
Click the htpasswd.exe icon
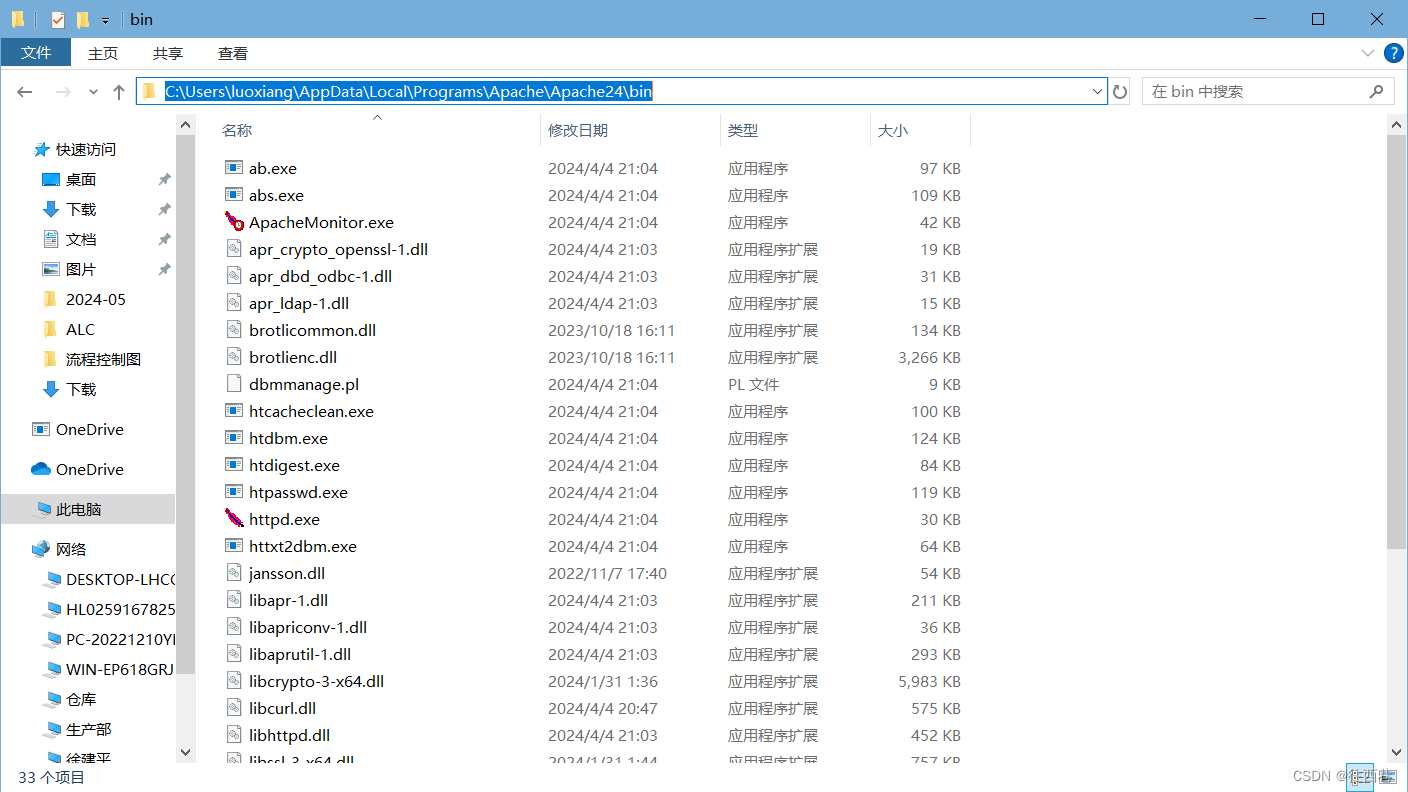tap(234, 492)
